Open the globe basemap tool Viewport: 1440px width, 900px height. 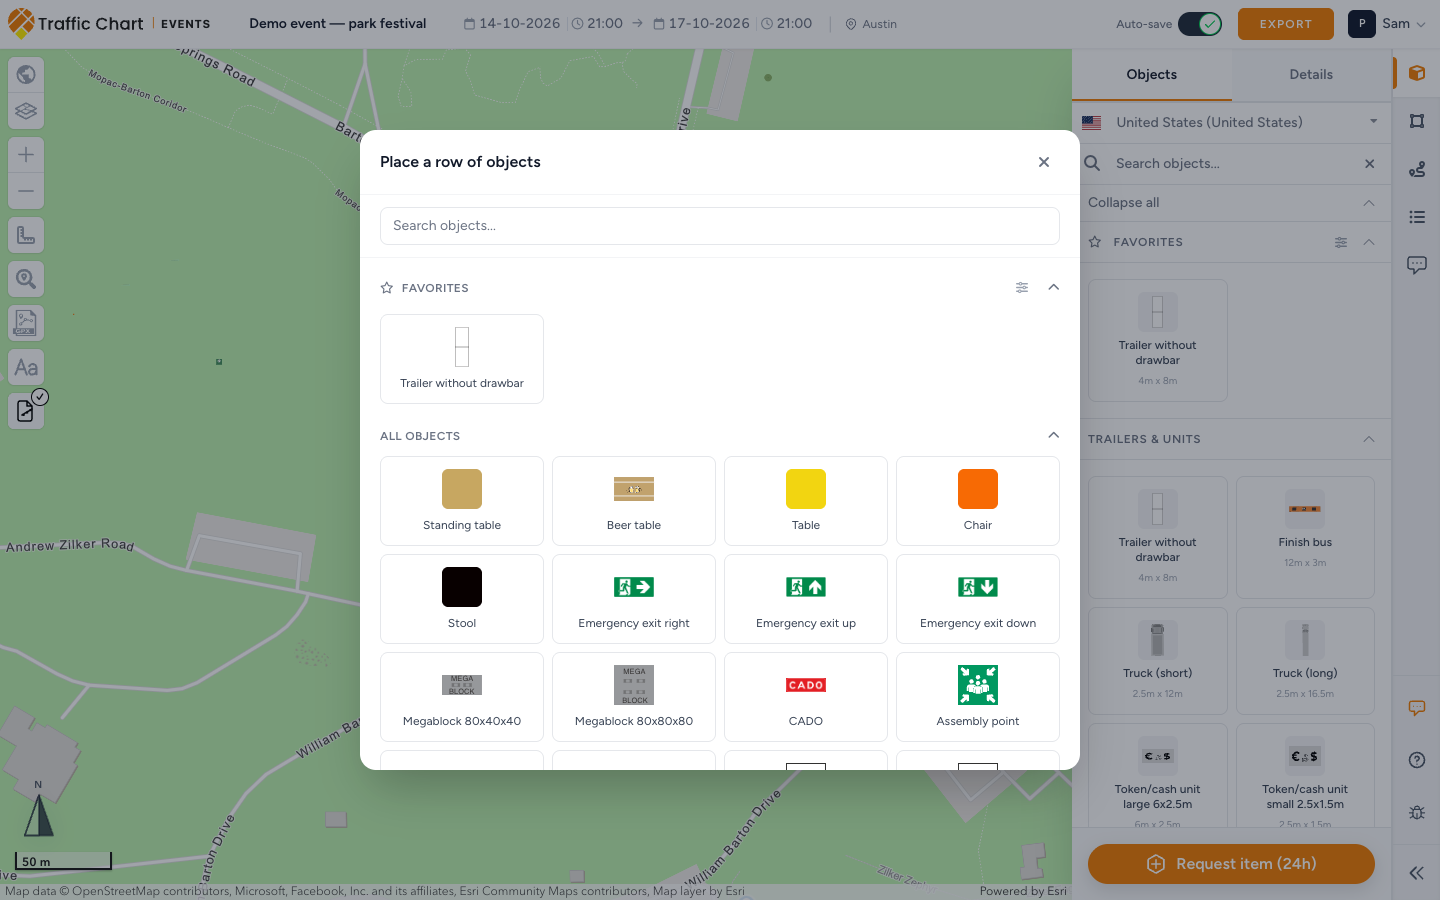click(26, 74)
